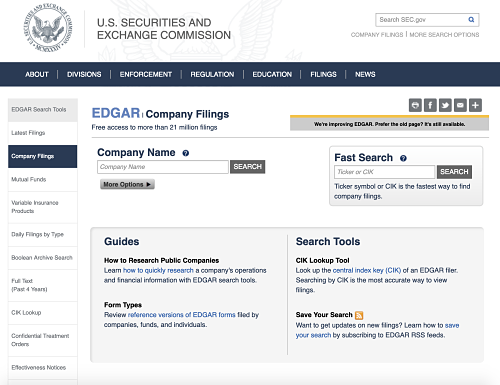Open the ABOUT menu
Viewport: 500px width, 385px height.
tap(37, 74)
